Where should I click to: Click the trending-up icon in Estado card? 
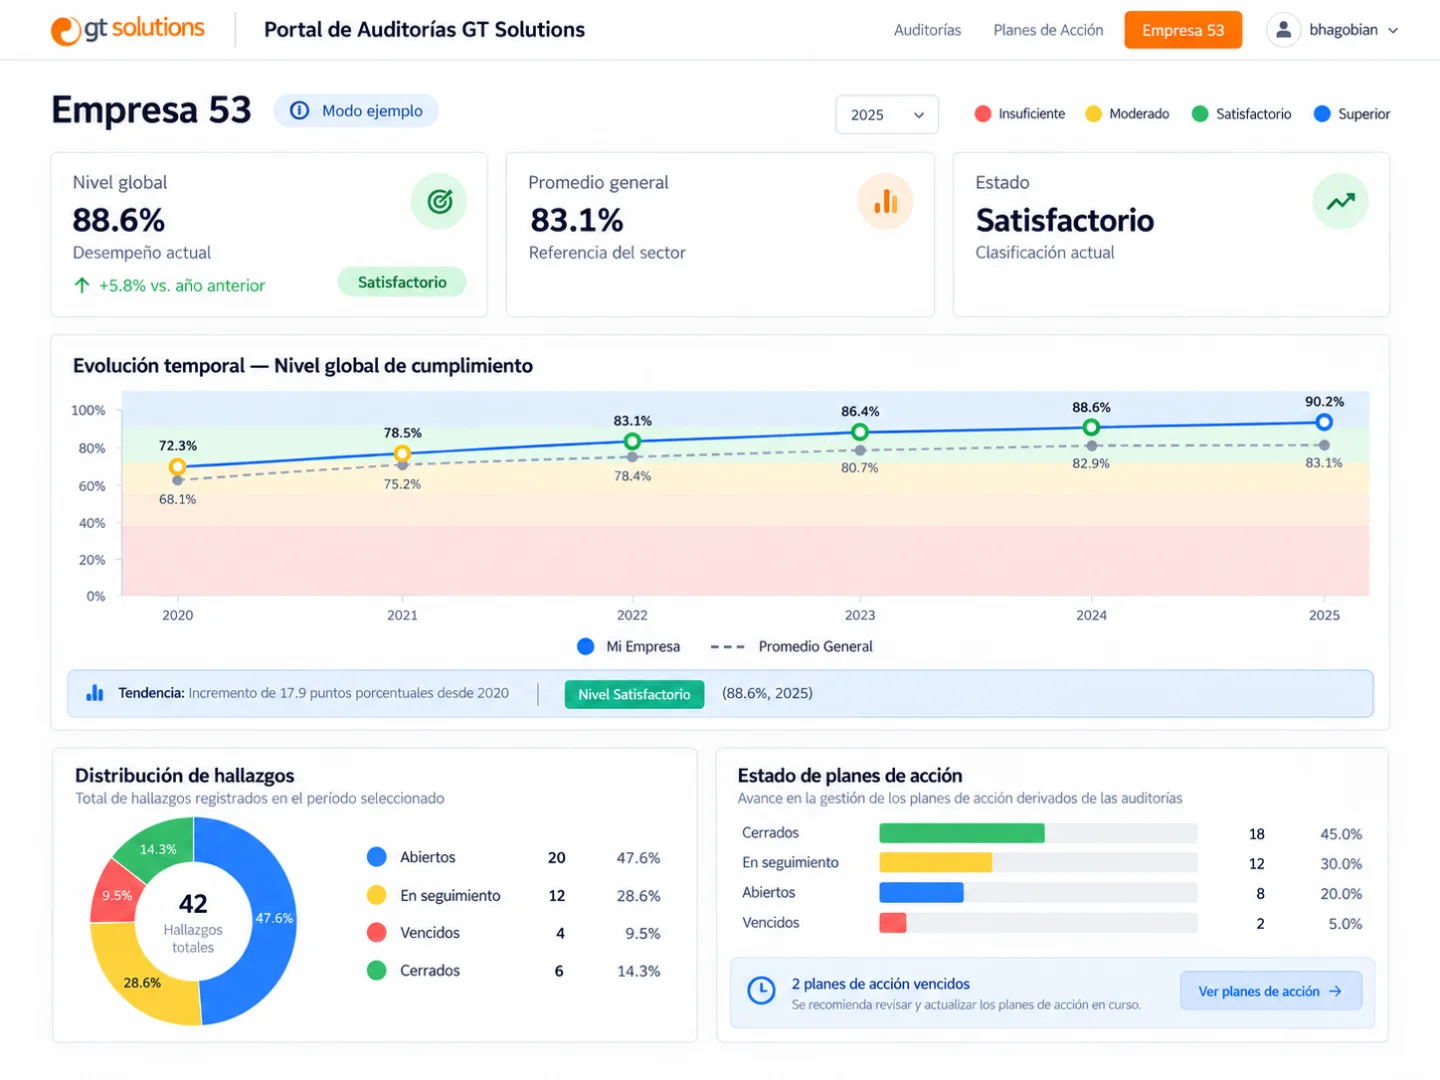pyautogui.click(x=1340, y=201)
